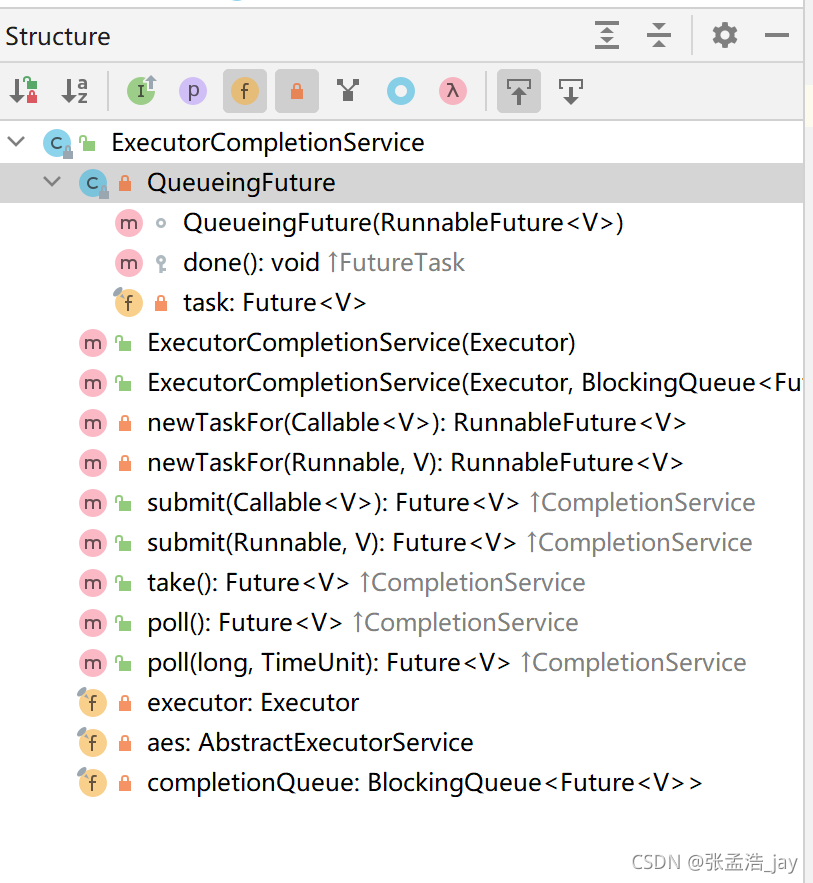Select the QueueingFuture(RunnableFuture<V>) constructor
Screen dimensions: 813x883
pos(403,223)
